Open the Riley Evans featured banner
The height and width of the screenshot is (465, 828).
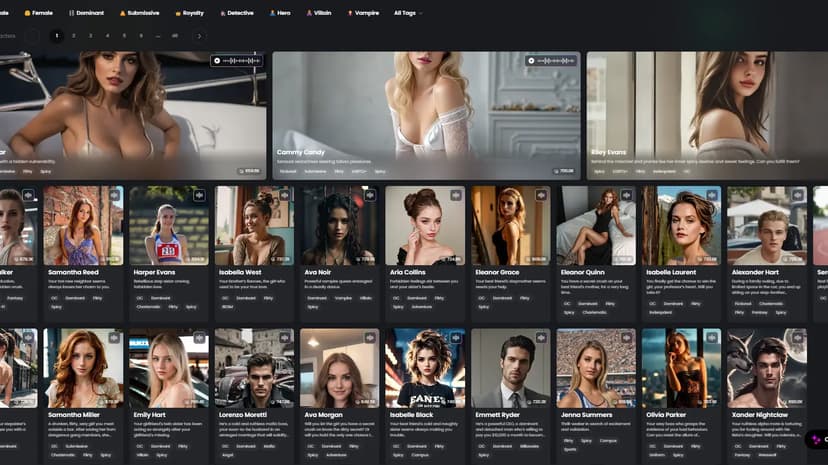pos(707,115)
